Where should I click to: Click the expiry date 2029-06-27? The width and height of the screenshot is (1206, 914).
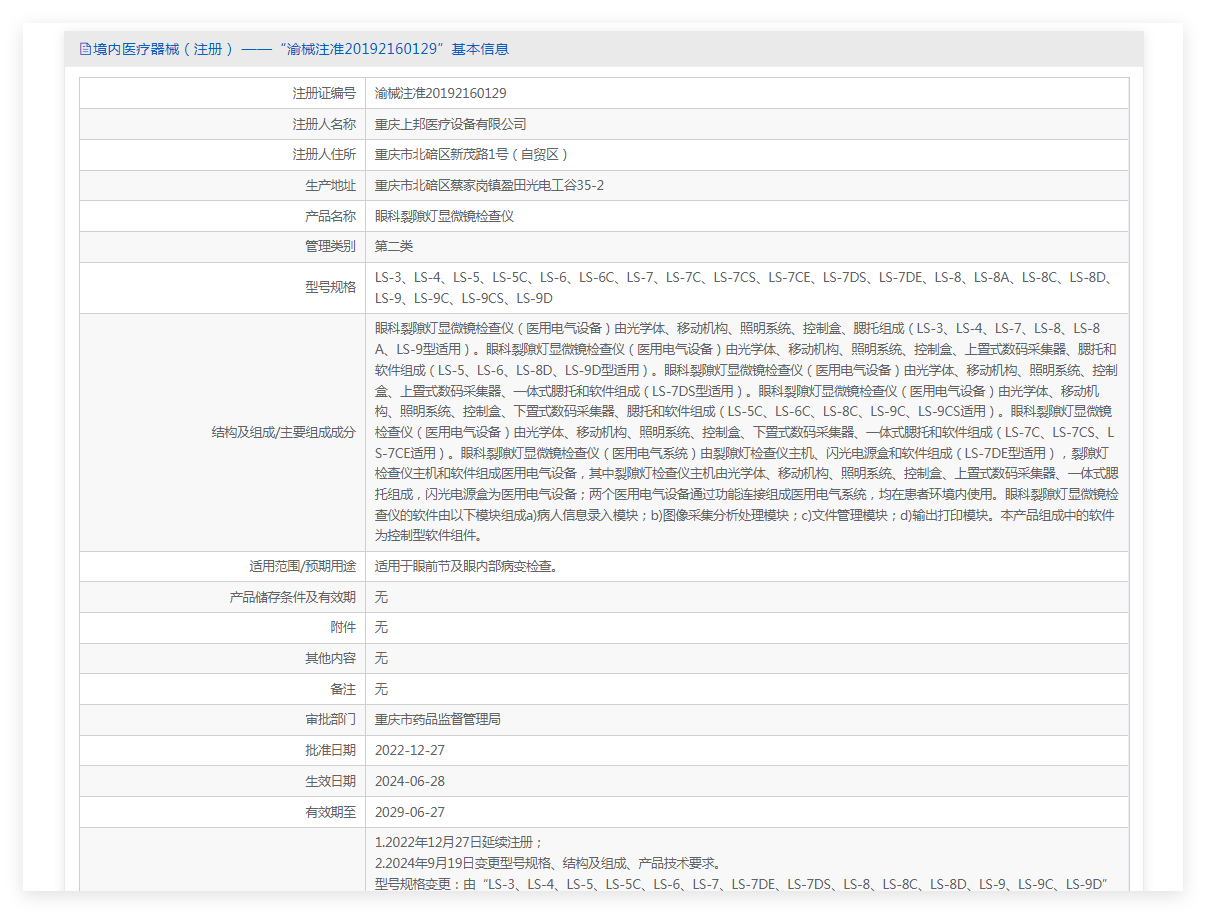click(410, 813)
